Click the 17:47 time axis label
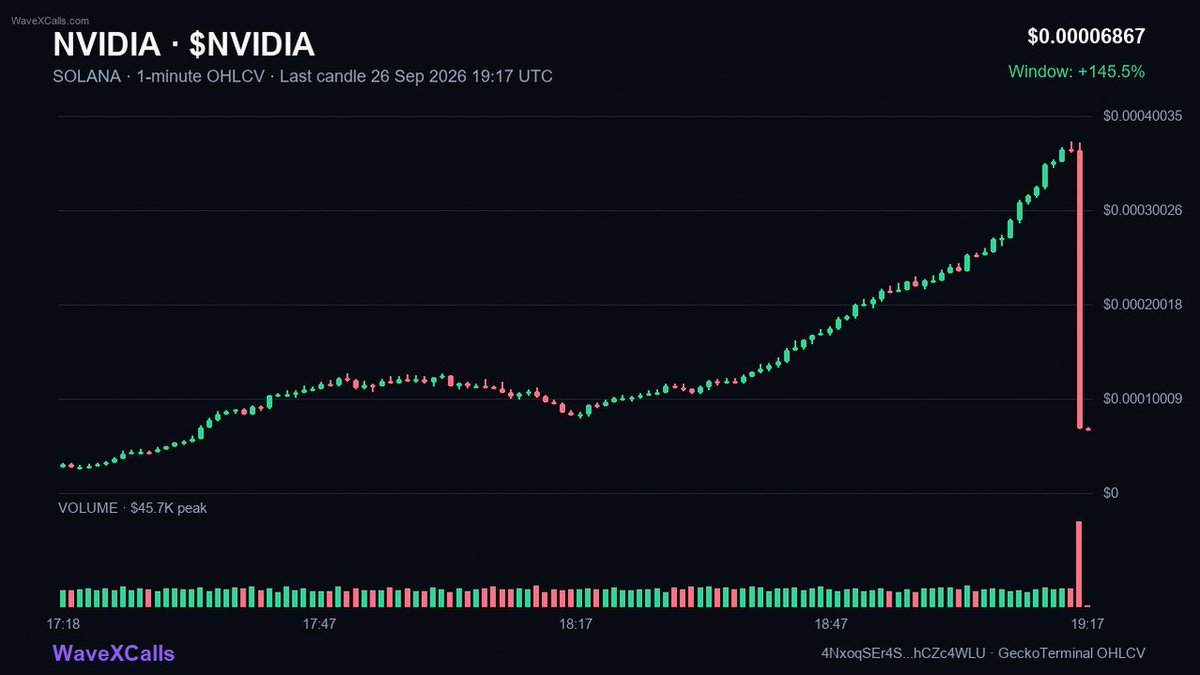This screenshot has height=675, width=1200. [x=319, y=624]
